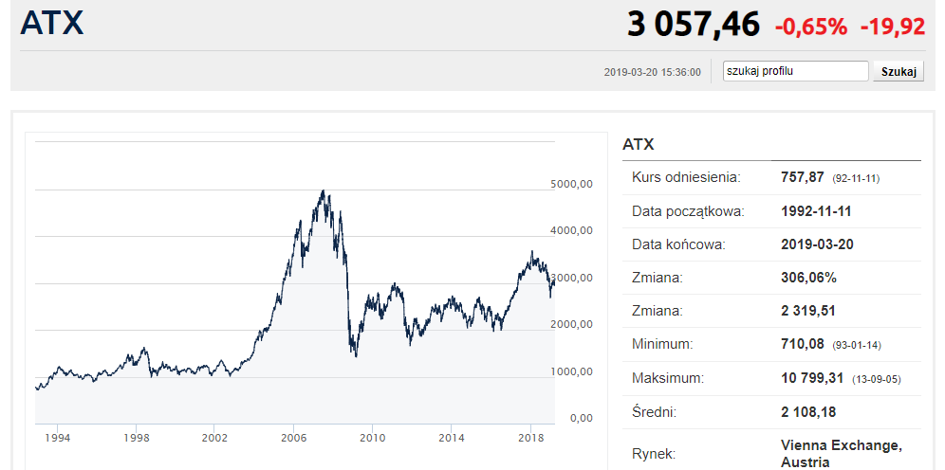This screenshot has height=470, width=945.
Task: Click the 2010 label on the chart axis
Action: click(x=372, y=437)
